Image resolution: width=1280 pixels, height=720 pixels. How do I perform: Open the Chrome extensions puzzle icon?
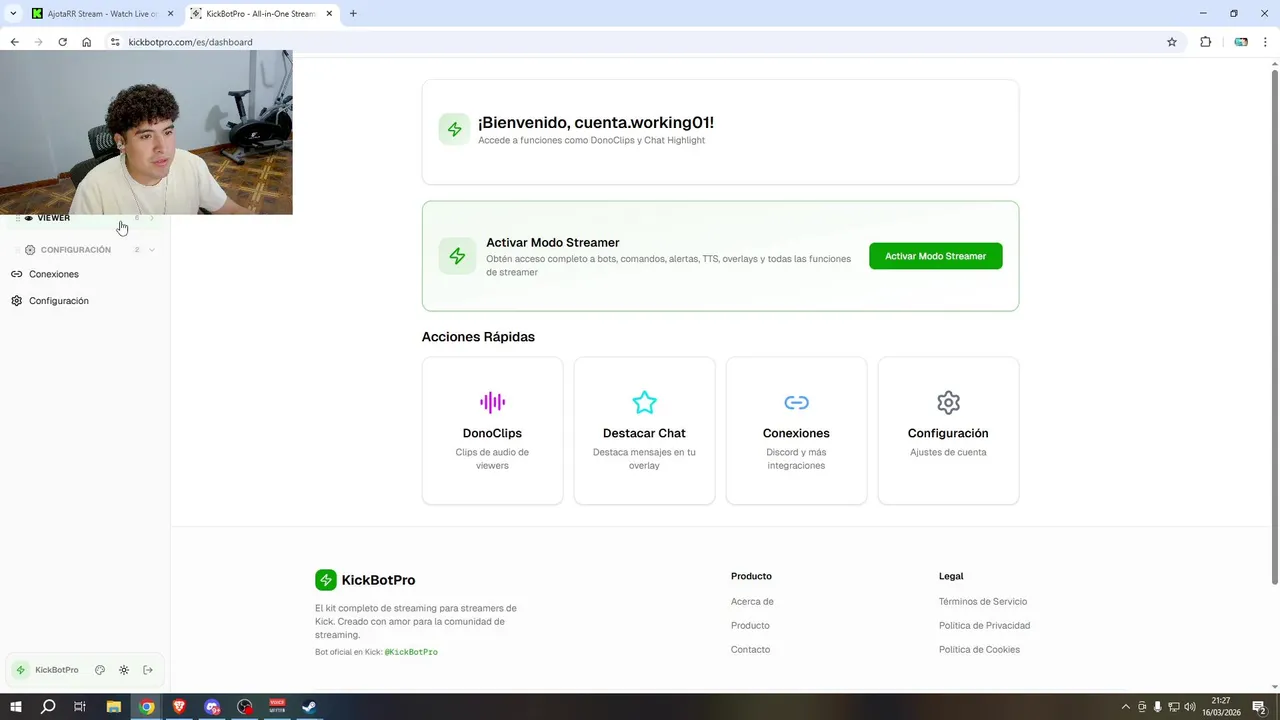point(1205,42)
